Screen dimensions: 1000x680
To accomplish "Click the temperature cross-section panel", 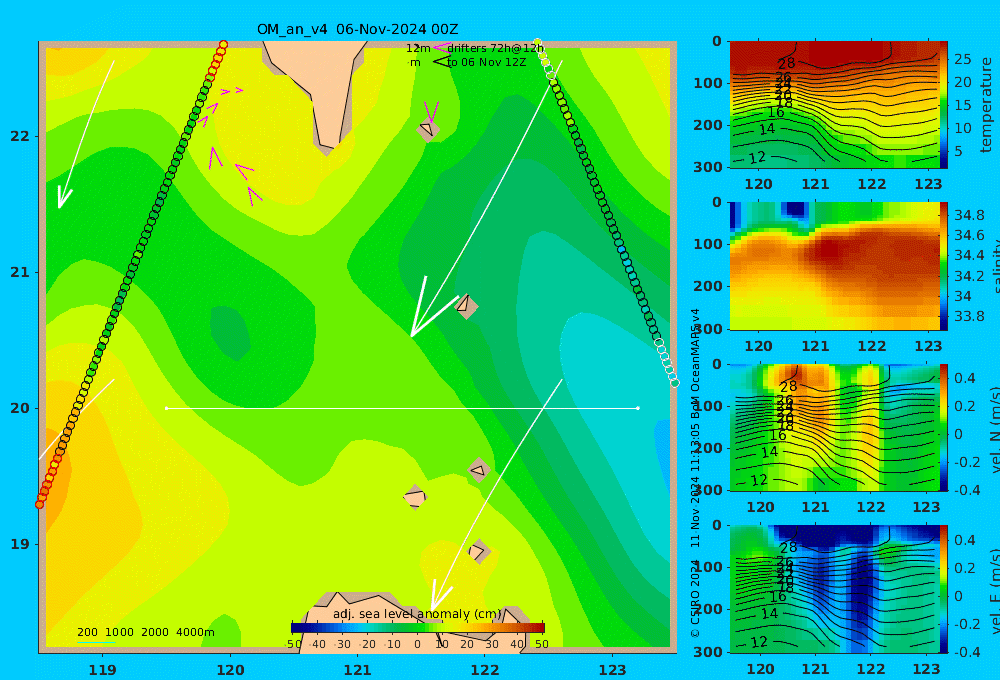I will (834, 105).
